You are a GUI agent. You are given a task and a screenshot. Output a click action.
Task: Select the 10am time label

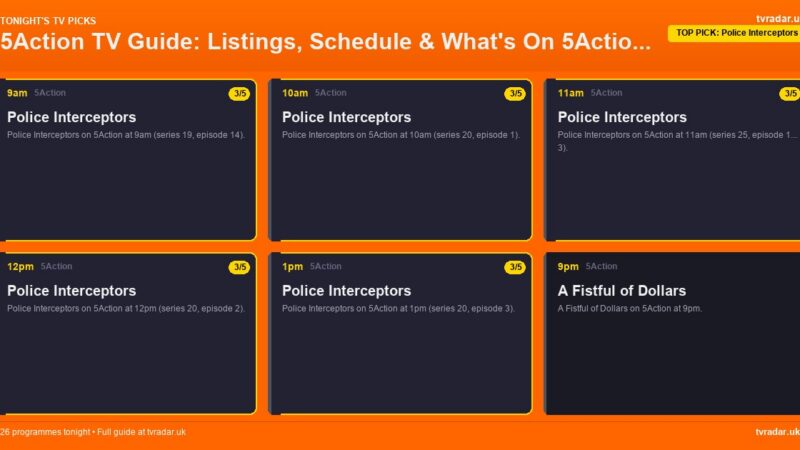[295, 93]
